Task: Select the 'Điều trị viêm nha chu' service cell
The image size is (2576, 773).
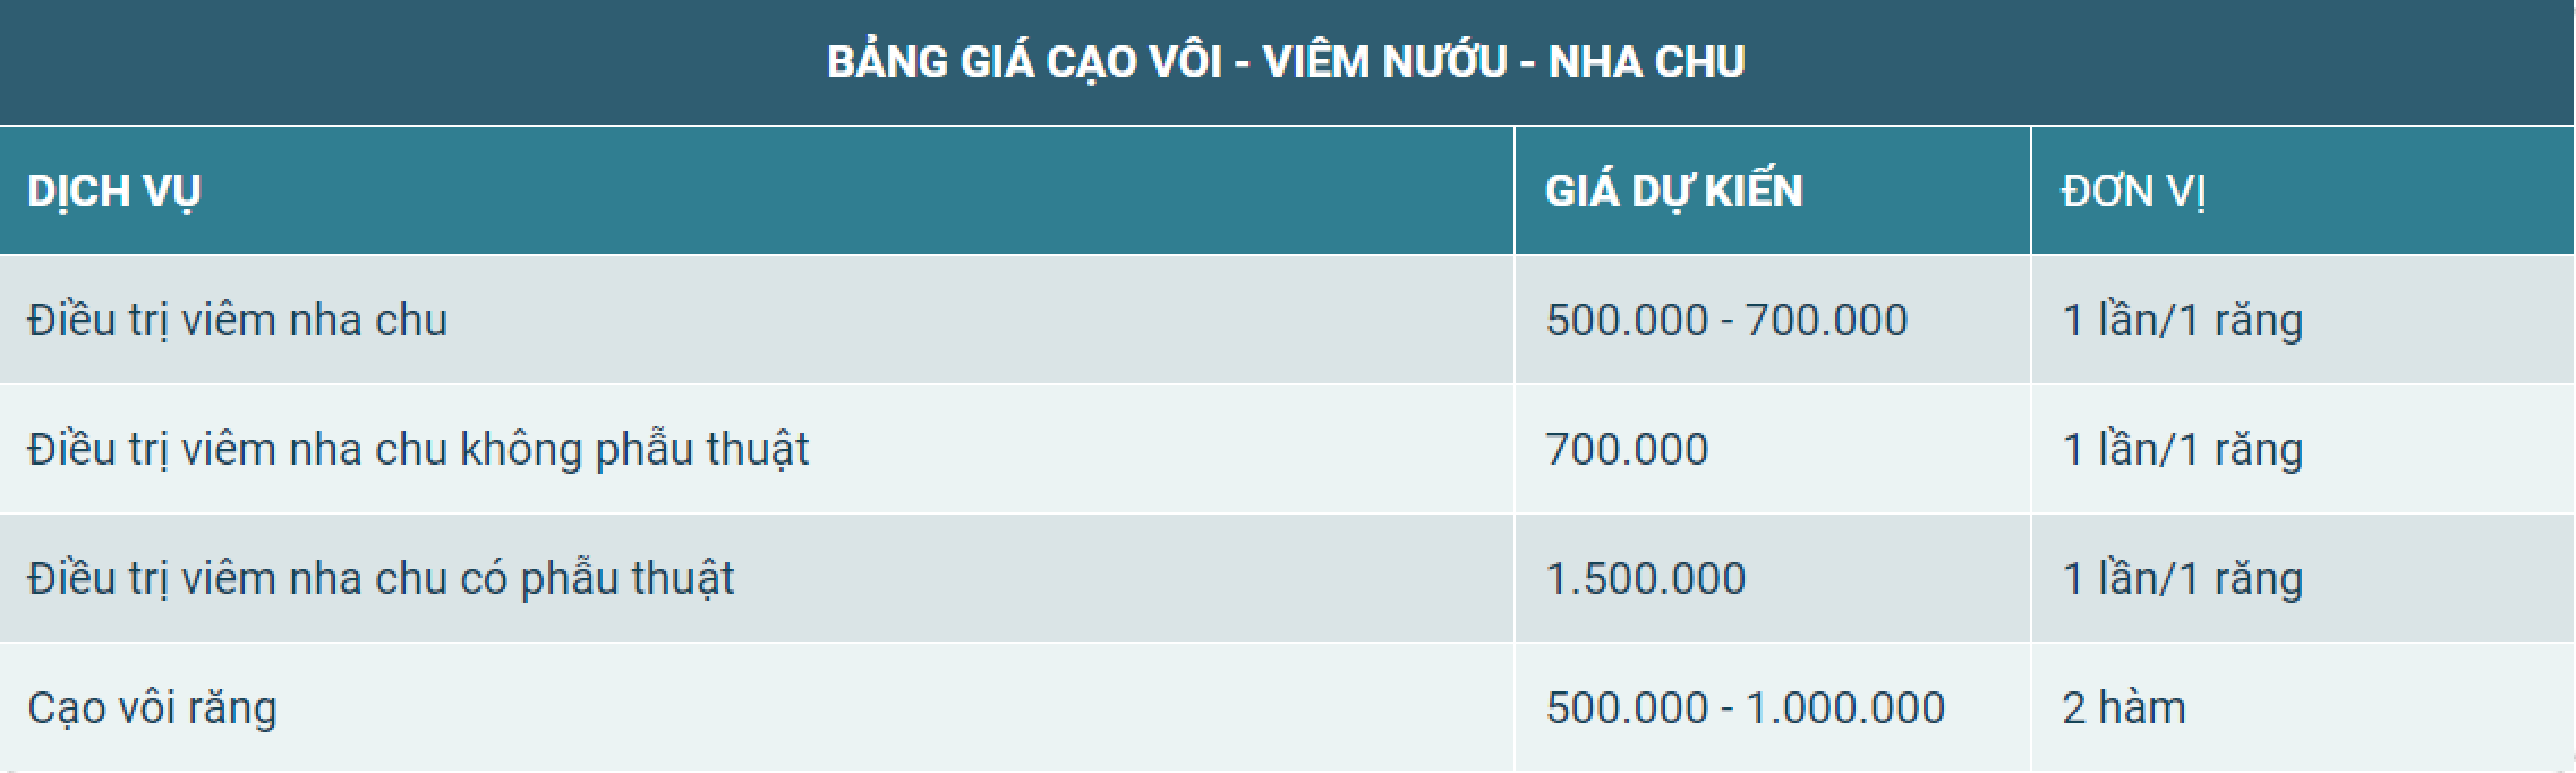Action: point(237,320)
